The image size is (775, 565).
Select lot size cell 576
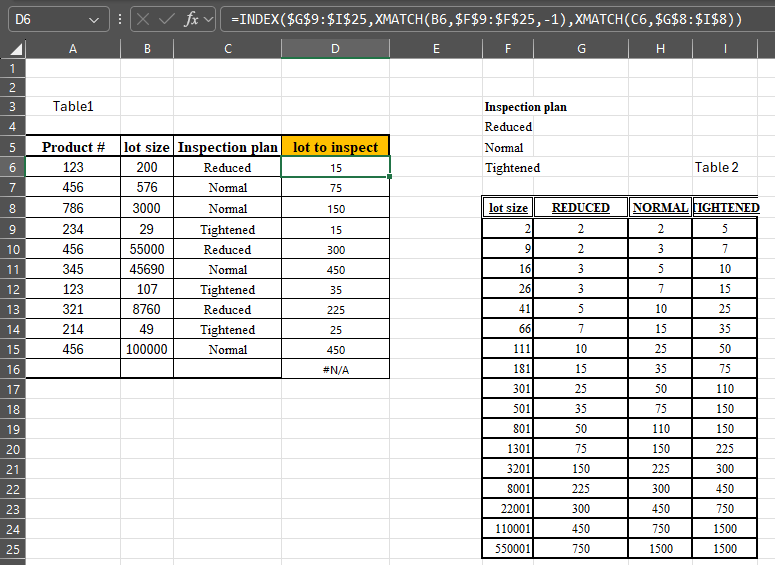coord(147,188)
